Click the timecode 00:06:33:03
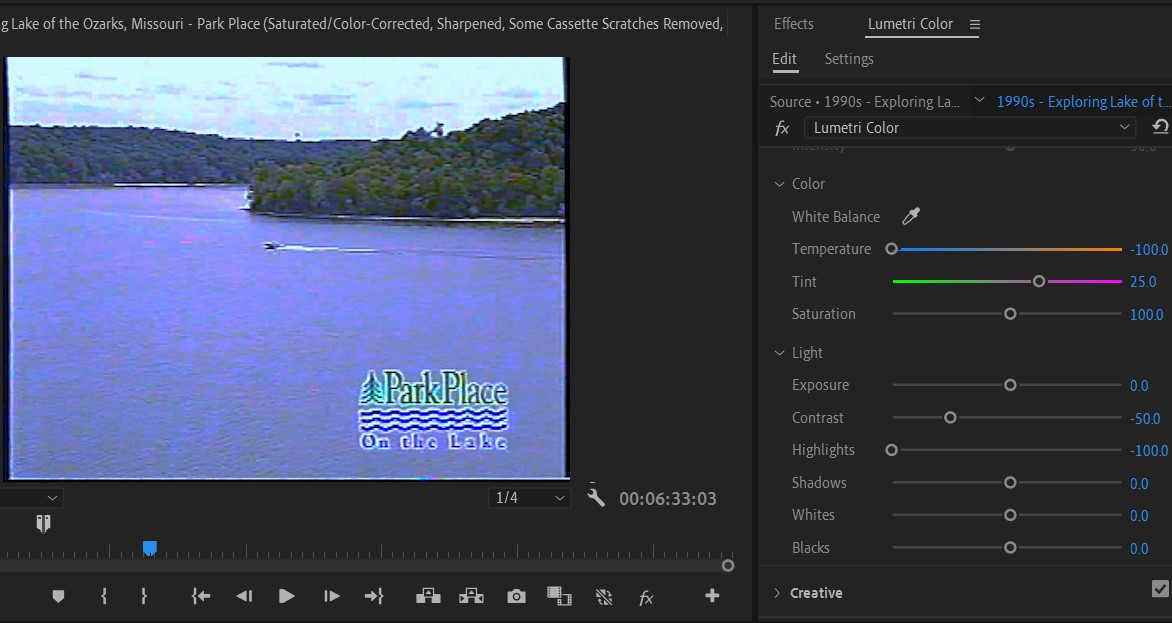The image size is (1172, 623). point(667,498)
